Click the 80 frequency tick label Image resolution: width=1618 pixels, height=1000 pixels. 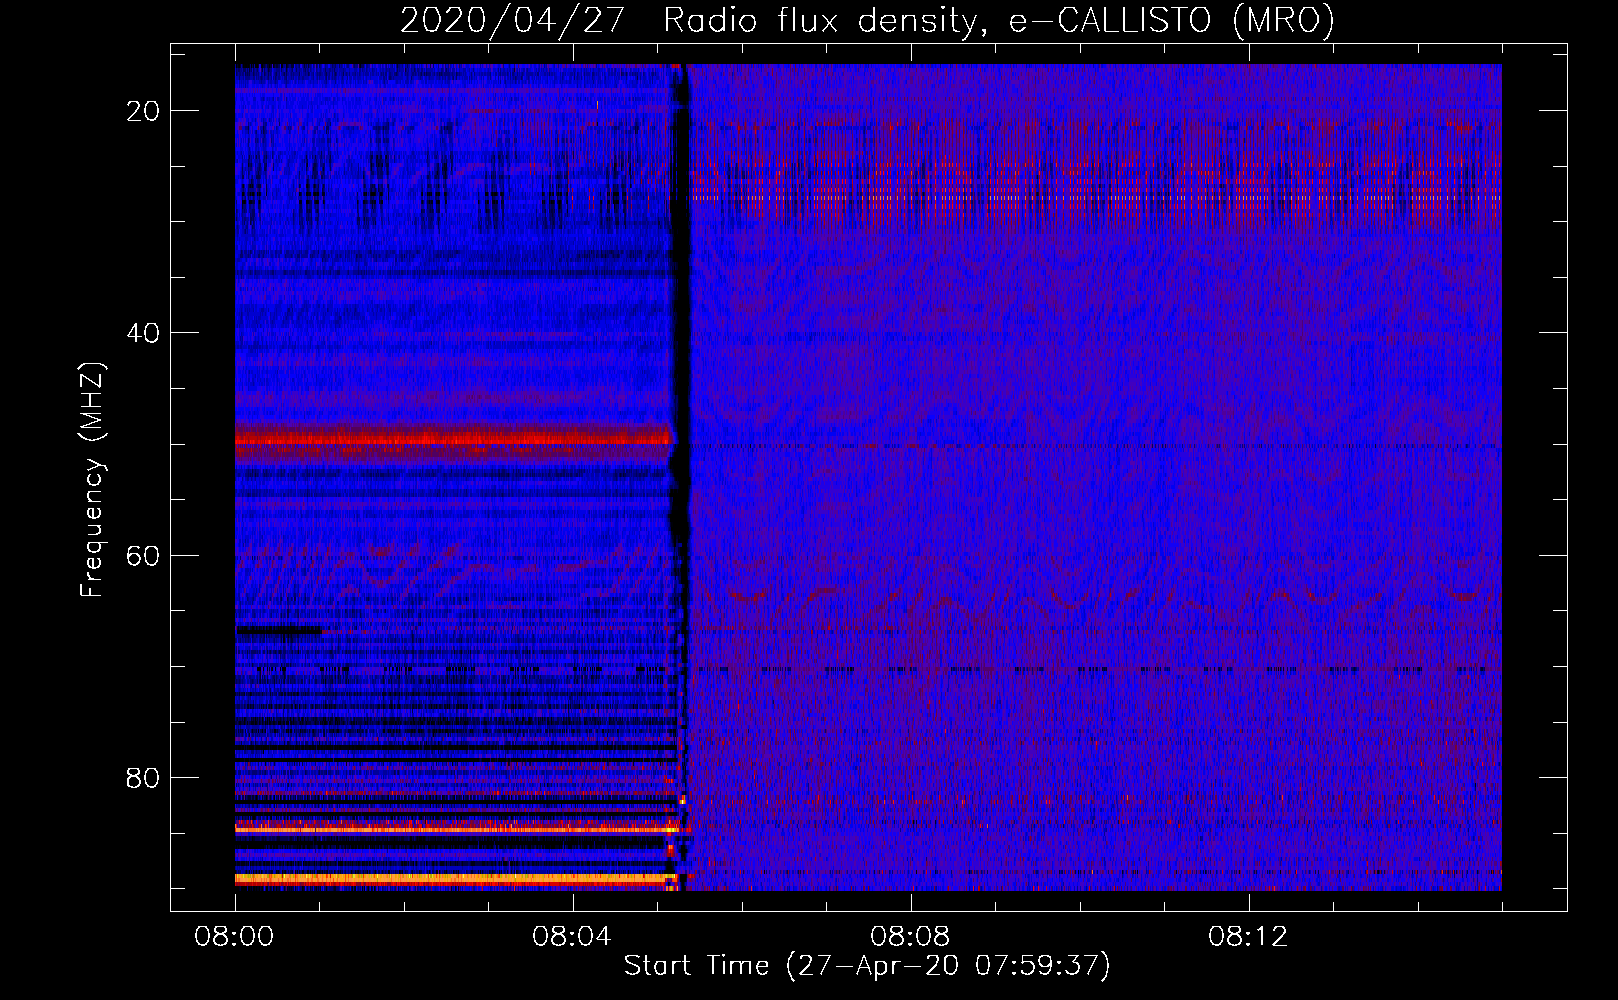pyautogui.click(x=144, y=777)
